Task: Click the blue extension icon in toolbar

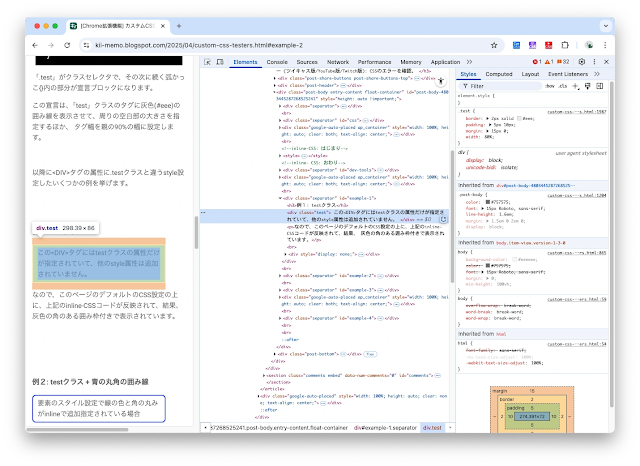Action: point(516,45)
